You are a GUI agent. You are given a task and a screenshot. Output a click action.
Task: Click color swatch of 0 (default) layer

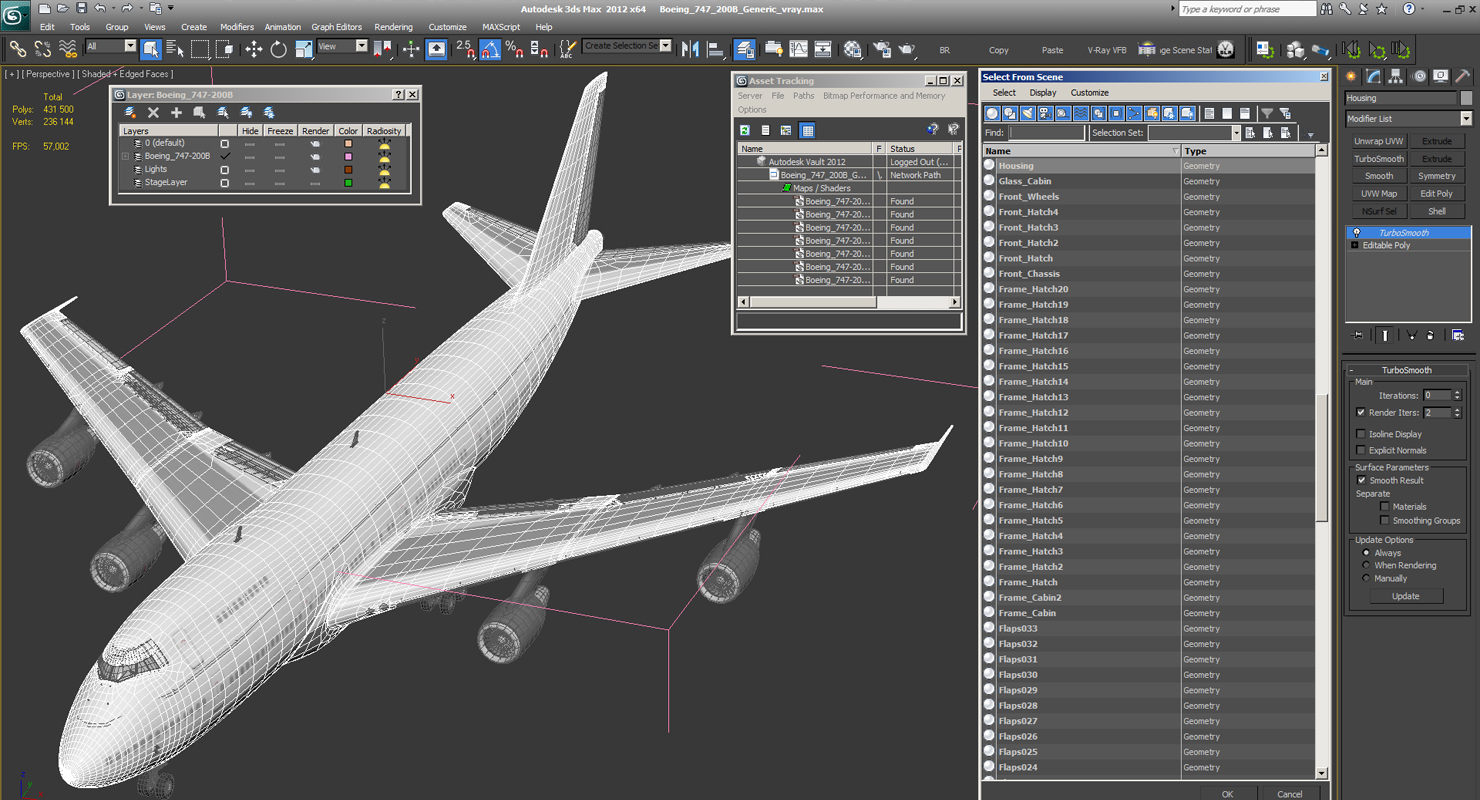coord(348,144)
